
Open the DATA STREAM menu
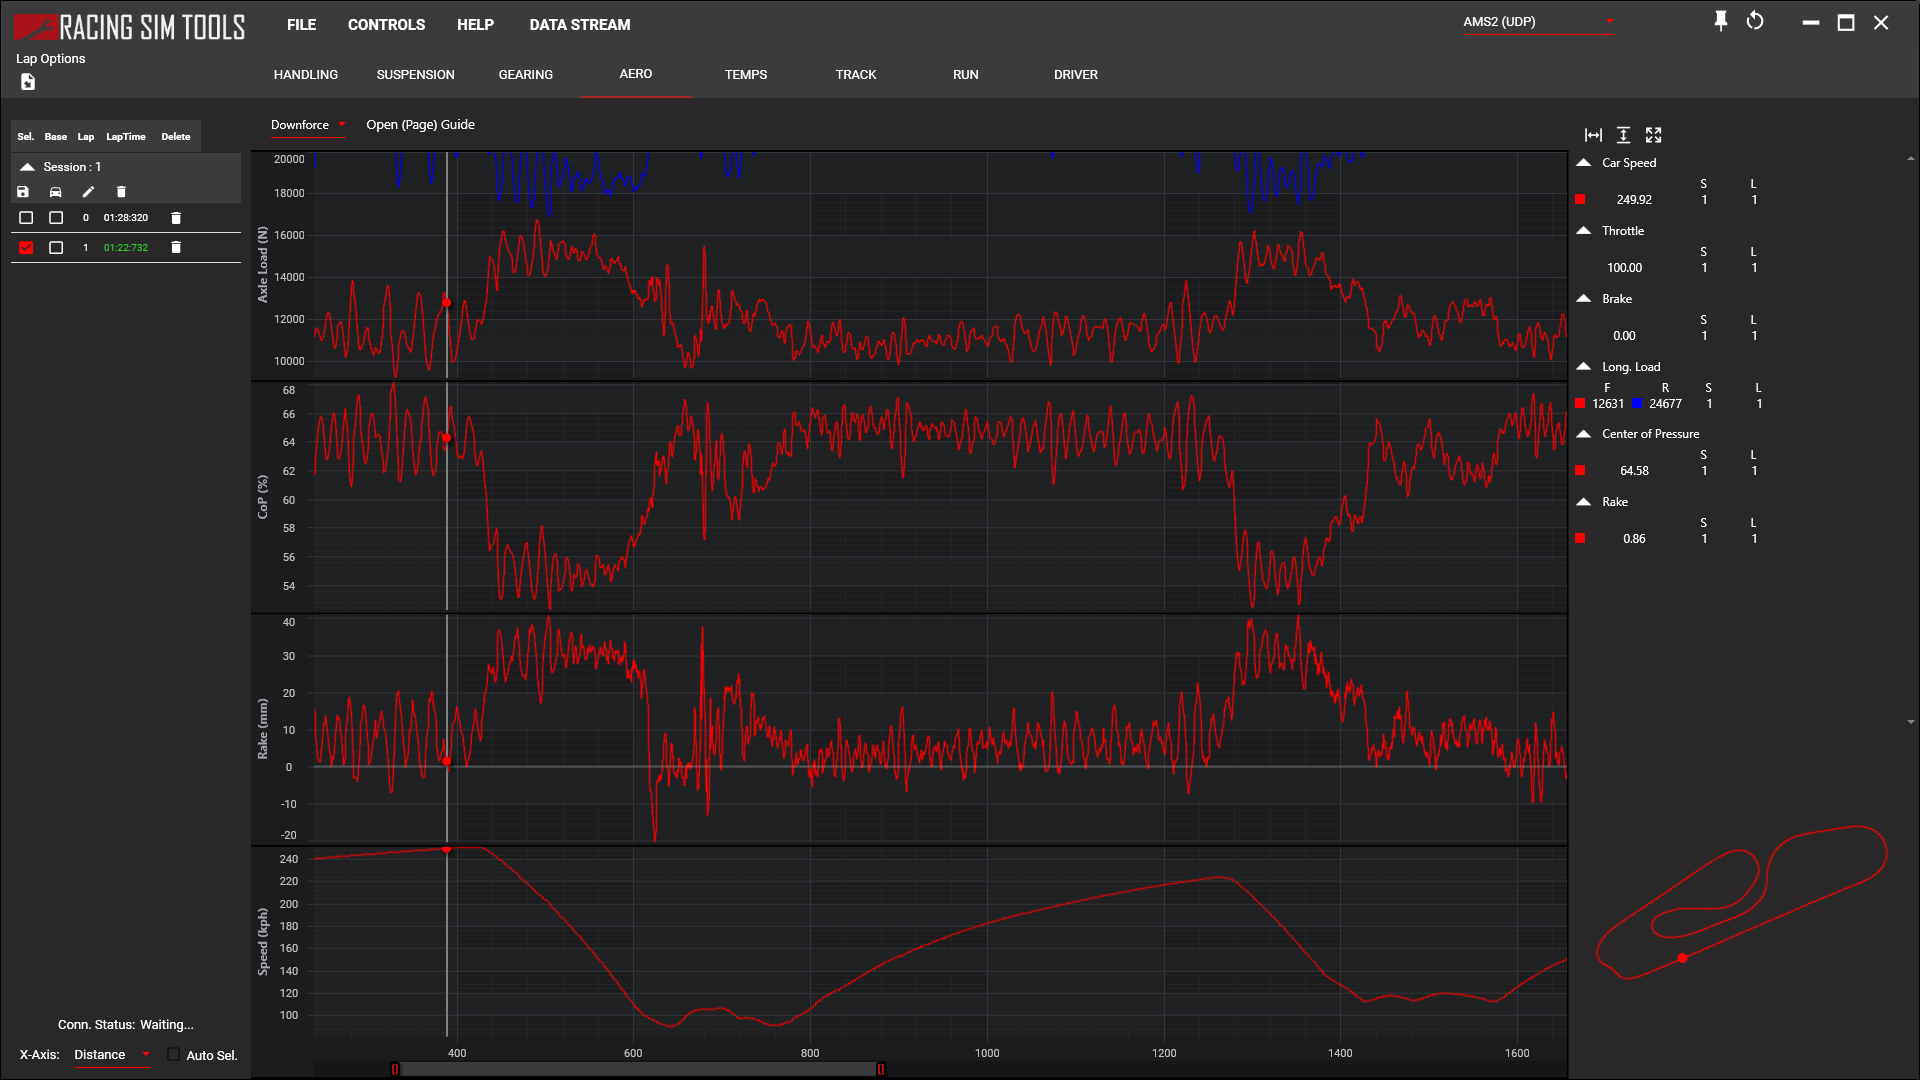[x=579, y=25]
